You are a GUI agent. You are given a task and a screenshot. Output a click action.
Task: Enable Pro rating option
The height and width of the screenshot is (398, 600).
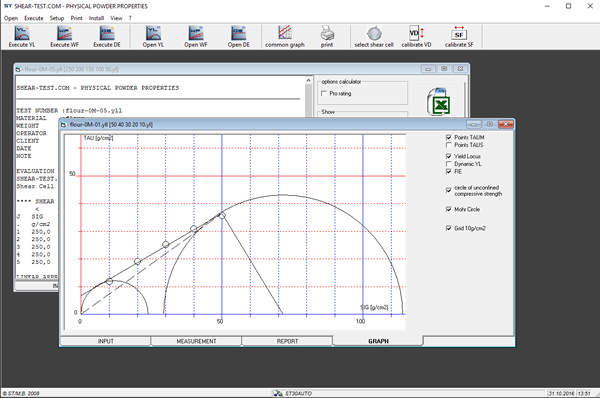tap(324, 93)
